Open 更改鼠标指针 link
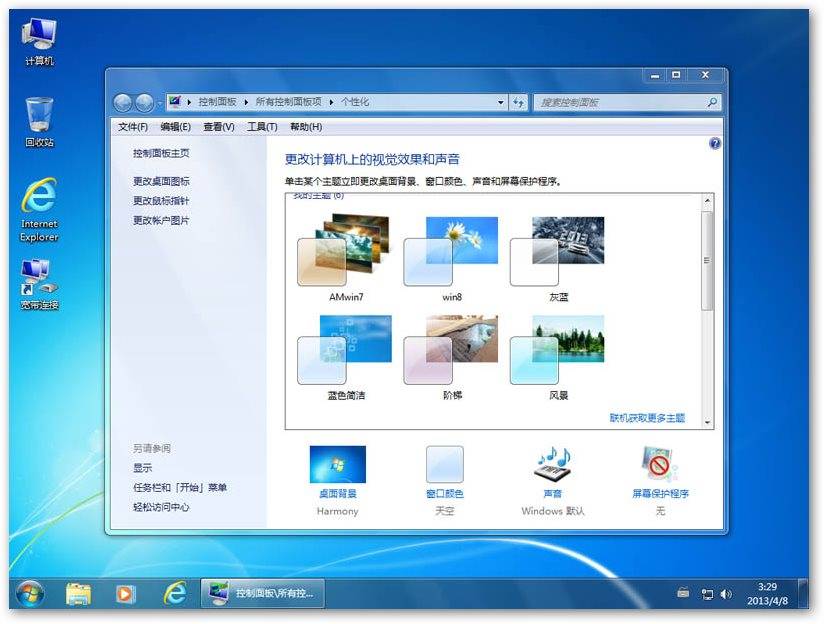The width and height of the screenshot is (824, 624). click(161, 201)
